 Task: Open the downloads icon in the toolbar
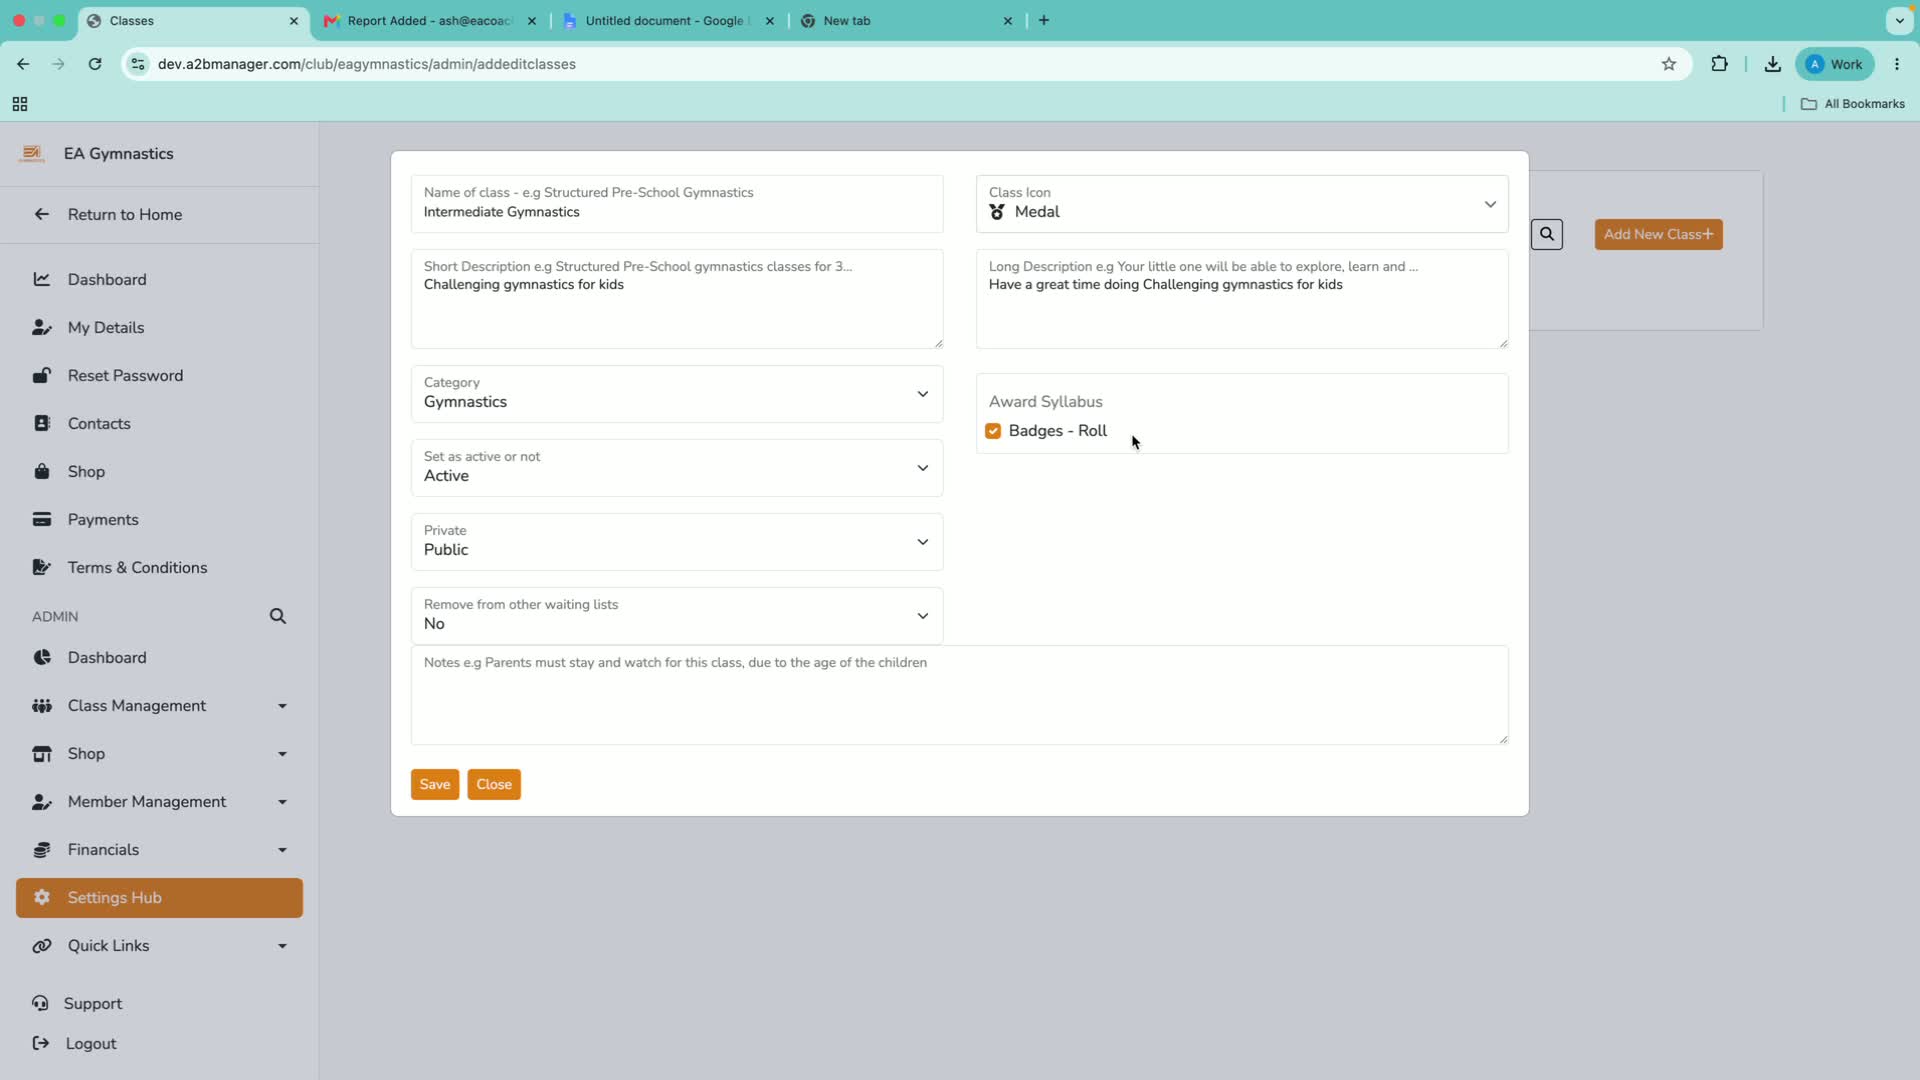1773,64
